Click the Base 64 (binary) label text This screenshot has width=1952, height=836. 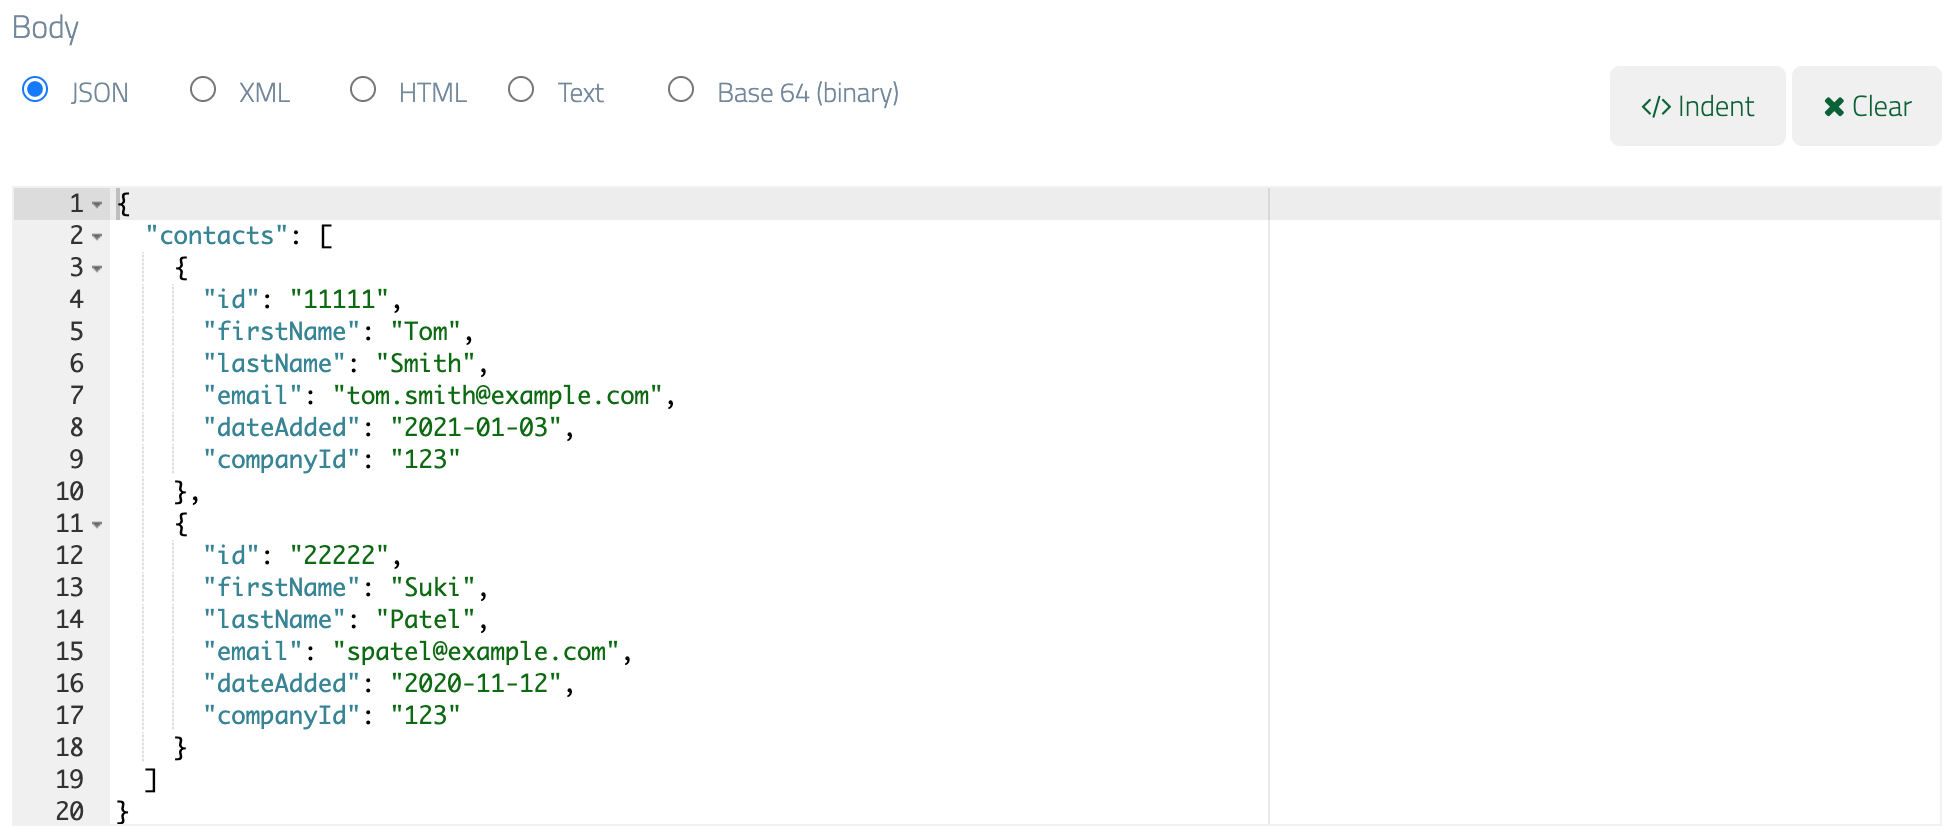808,93
